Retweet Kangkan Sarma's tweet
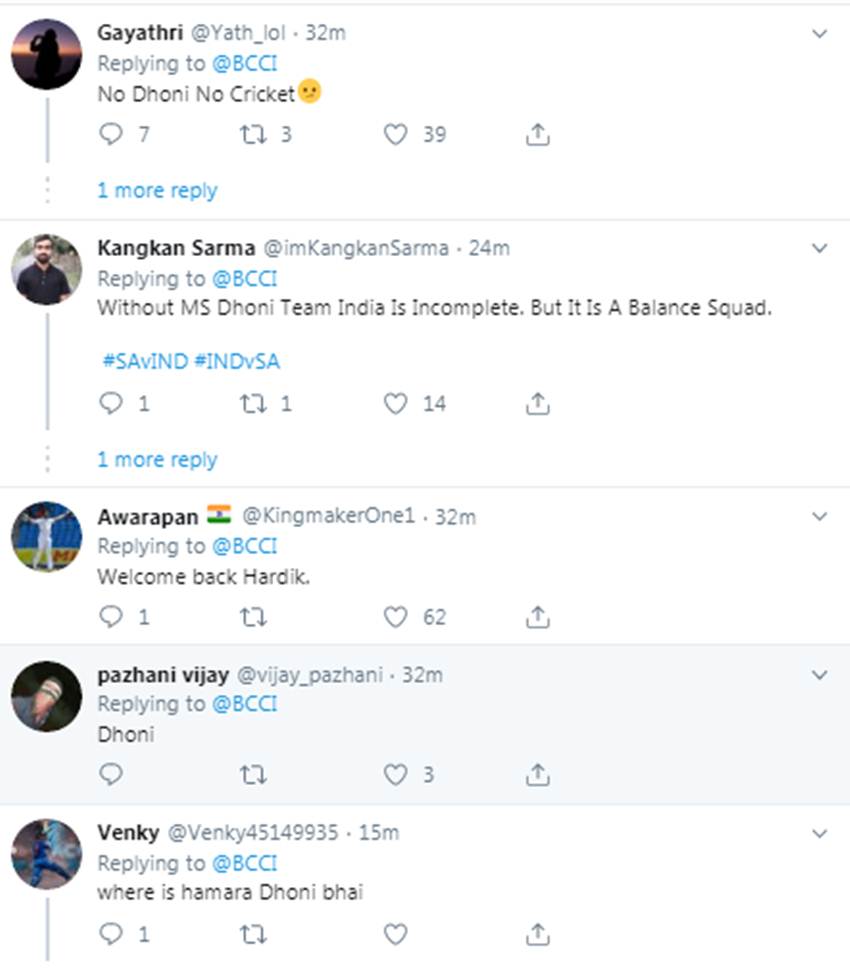 click(x=253, y=403)
